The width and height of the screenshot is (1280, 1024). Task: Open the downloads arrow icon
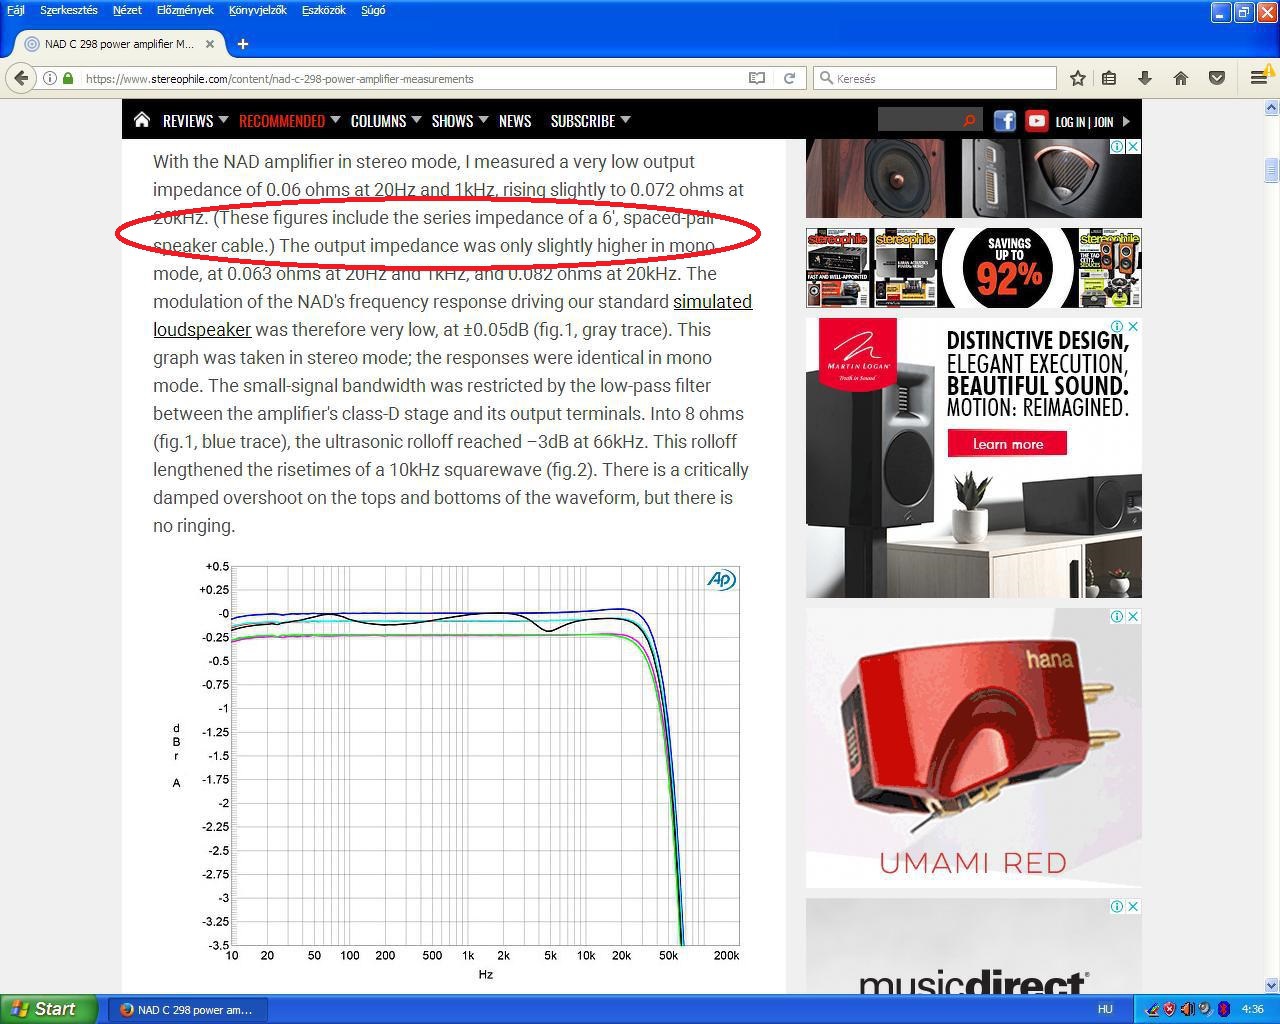(x=1145, y=78)
